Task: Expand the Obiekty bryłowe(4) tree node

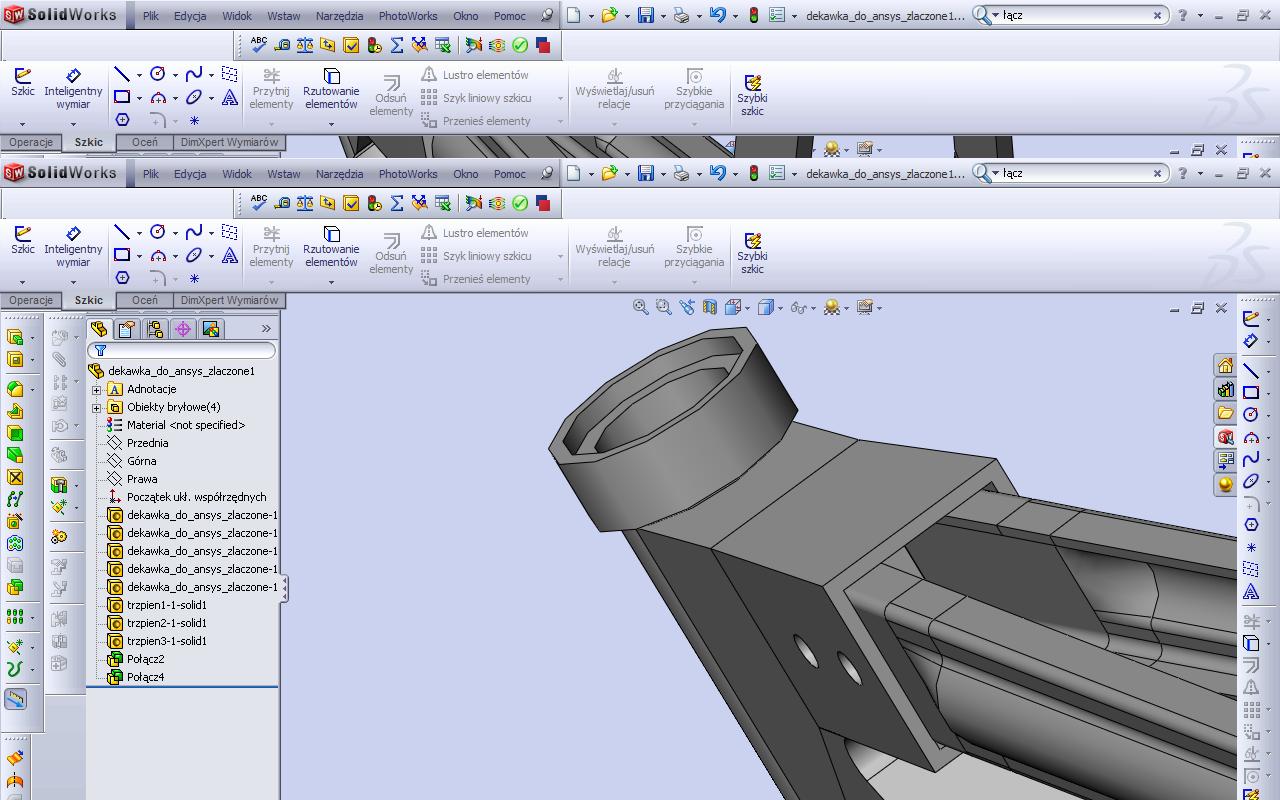Action: [97, 407]
